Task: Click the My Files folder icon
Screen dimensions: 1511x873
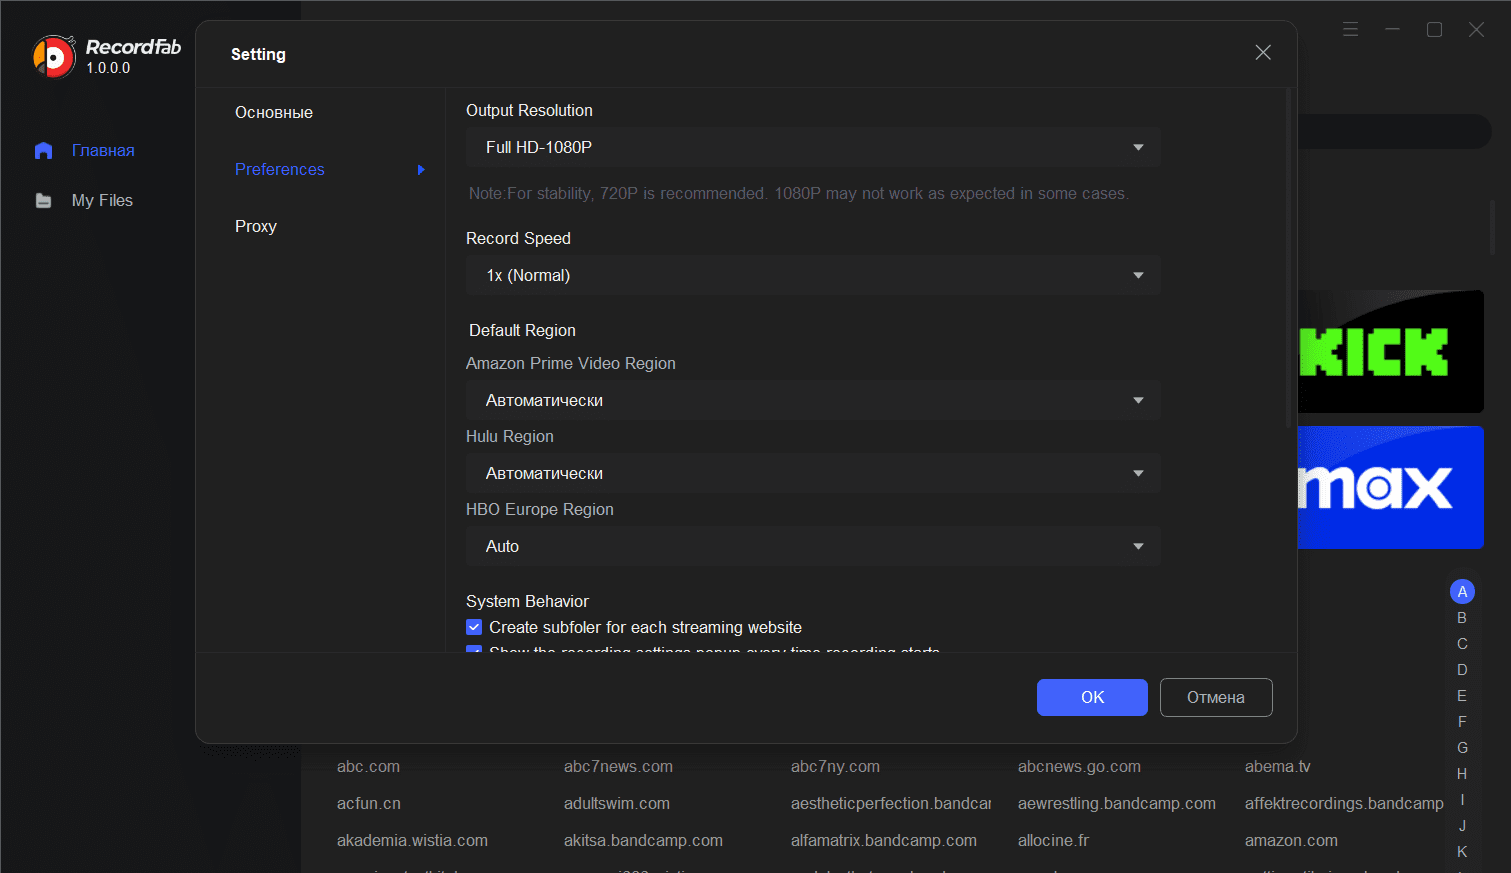Action: 43,201
